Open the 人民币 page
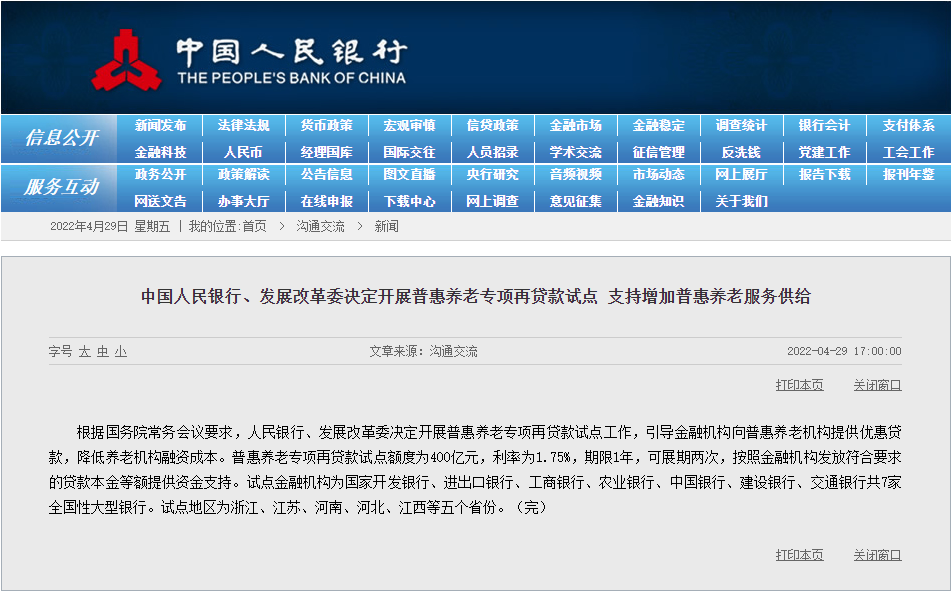The image size is (952, 591). [243, 152]
